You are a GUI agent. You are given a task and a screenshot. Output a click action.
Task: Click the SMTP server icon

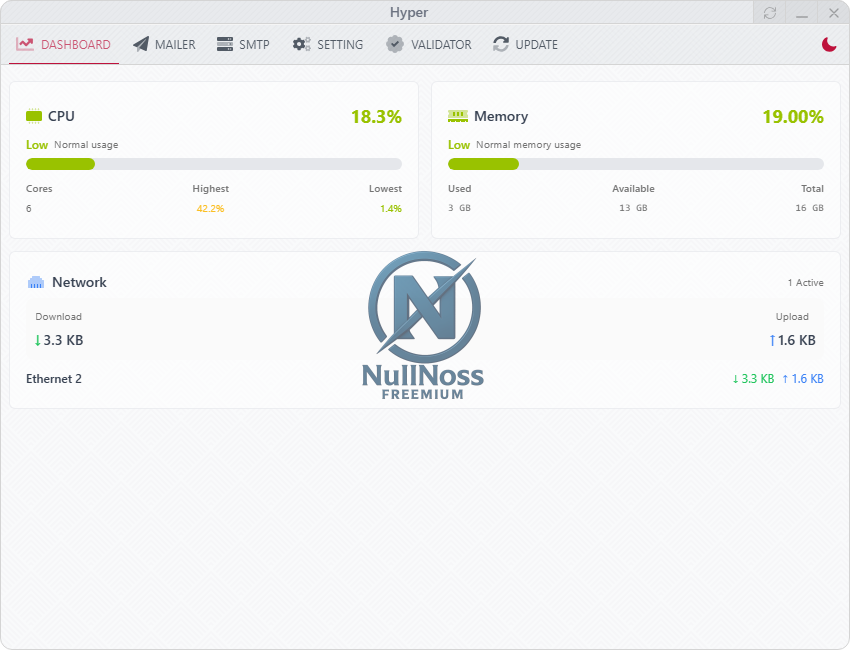tap(225, 44)
